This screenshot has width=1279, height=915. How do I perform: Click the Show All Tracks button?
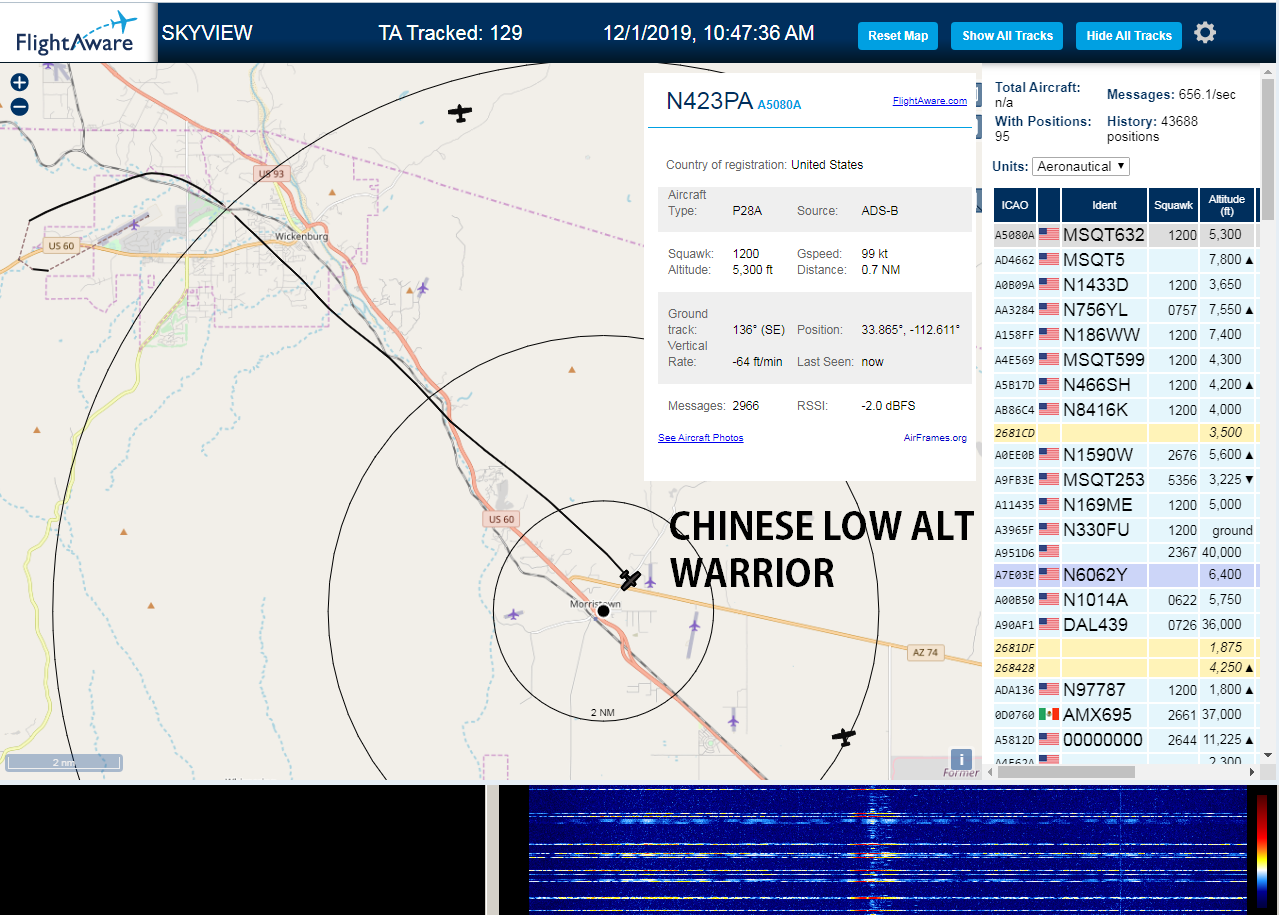click(x=1007, y=36)
